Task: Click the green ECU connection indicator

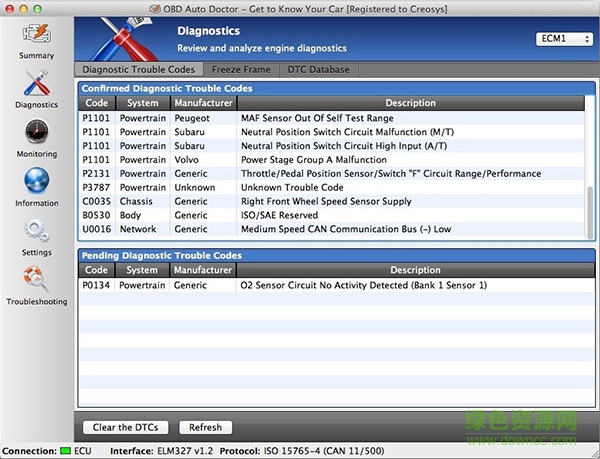Action: tap(66, 452)
